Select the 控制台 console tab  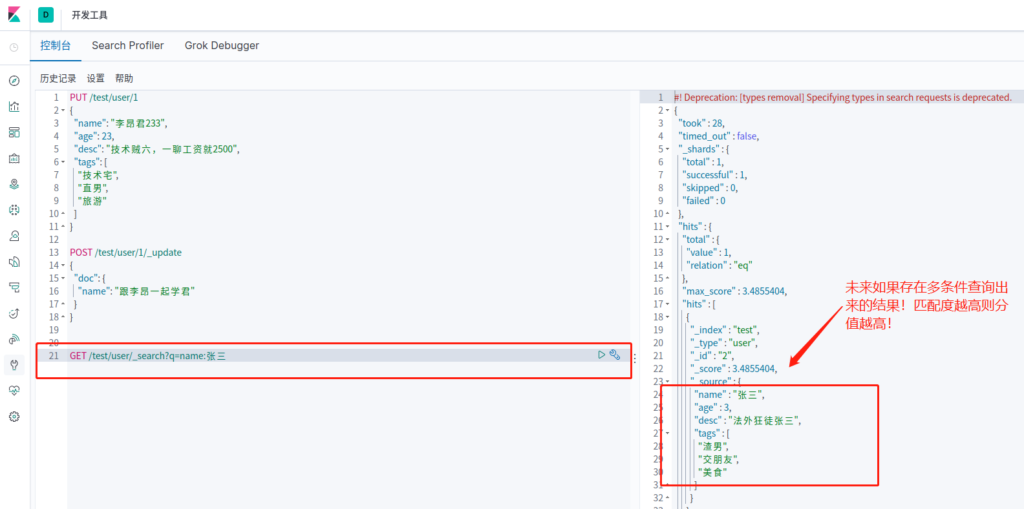56,46
